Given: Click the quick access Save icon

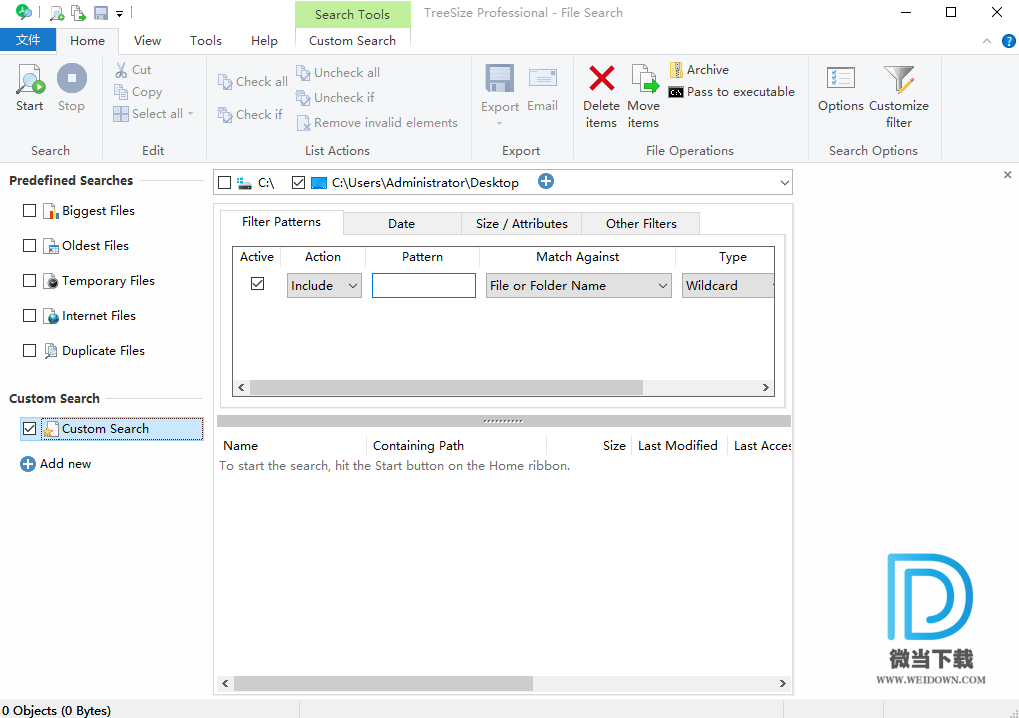Looking at the screenshot, I should (x=101, y=13).
